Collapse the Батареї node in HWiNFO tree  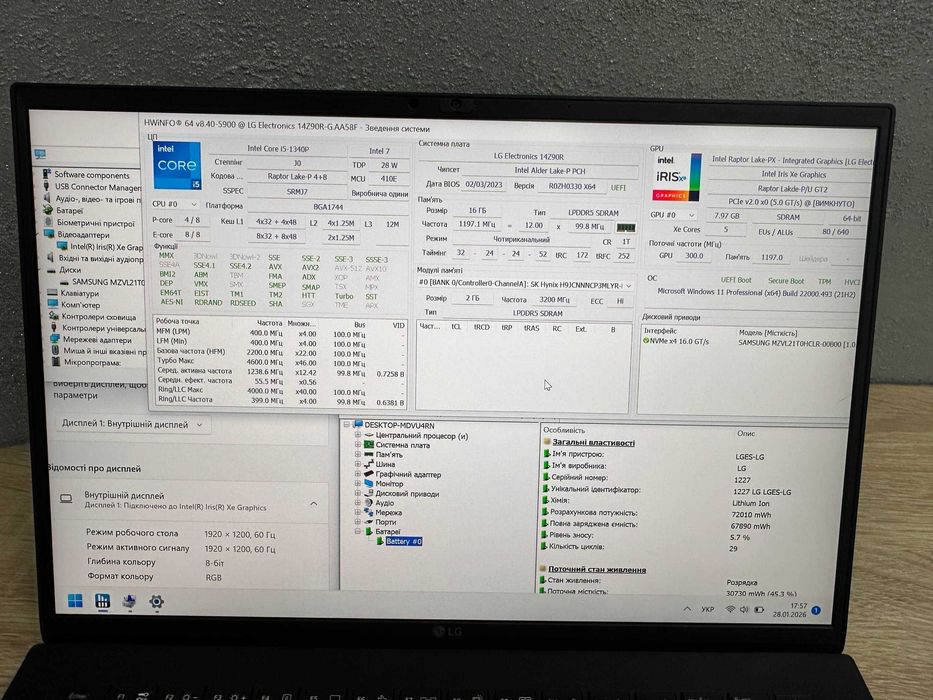(x=358, y=531)
